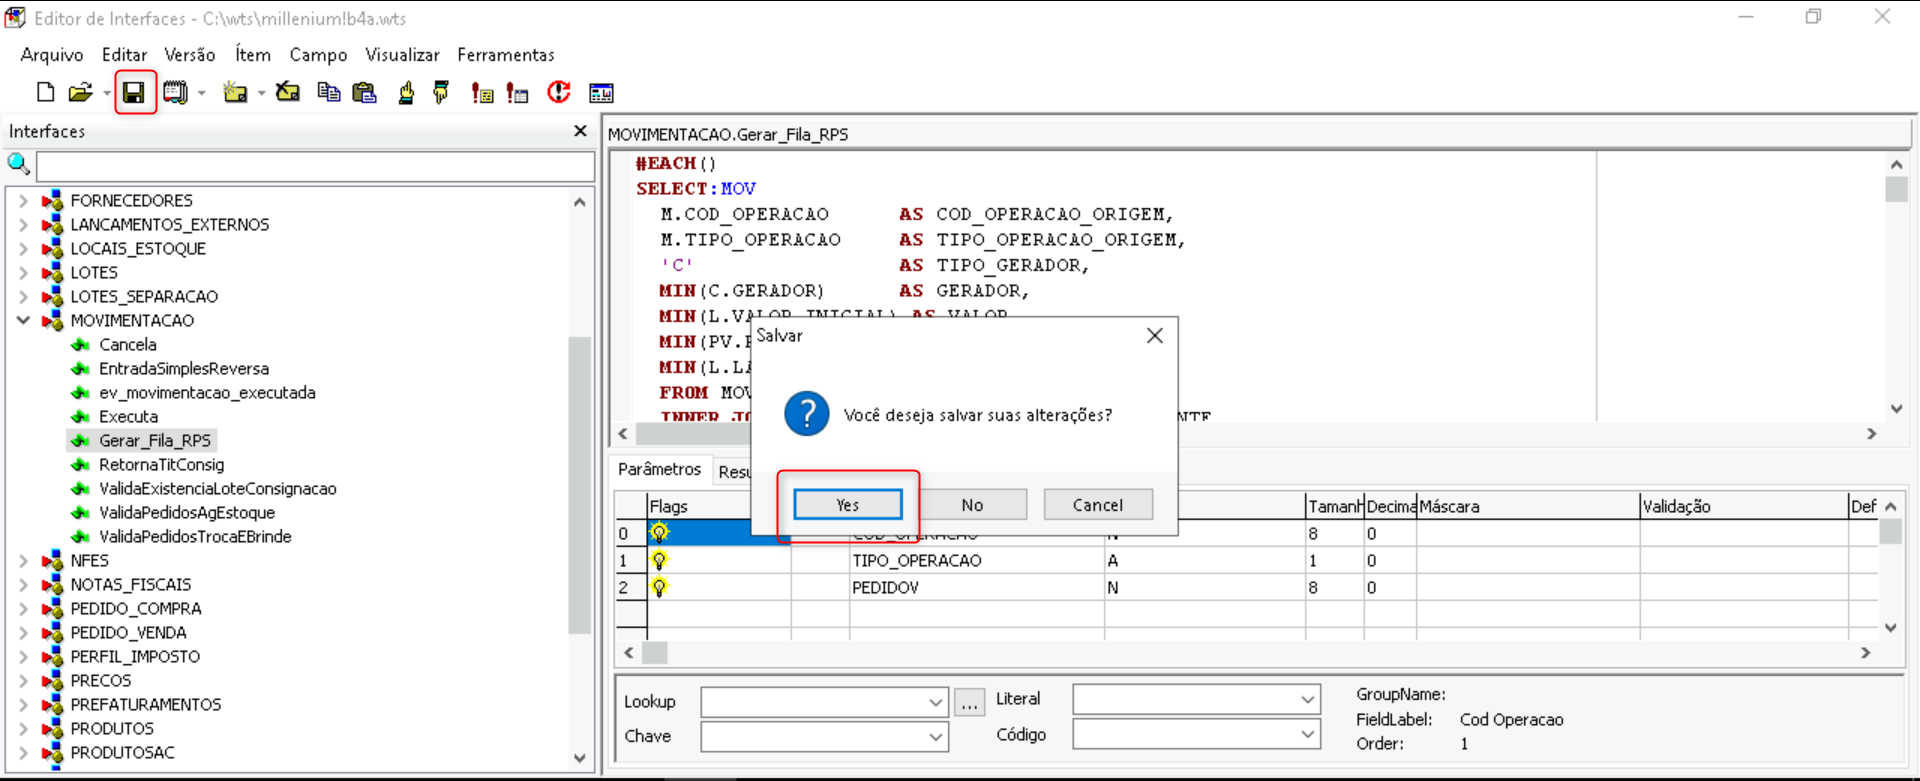Screen dimensions: 1920x781
Task: Click the New file toolbar icon
Action: click(x=45, y=93)
